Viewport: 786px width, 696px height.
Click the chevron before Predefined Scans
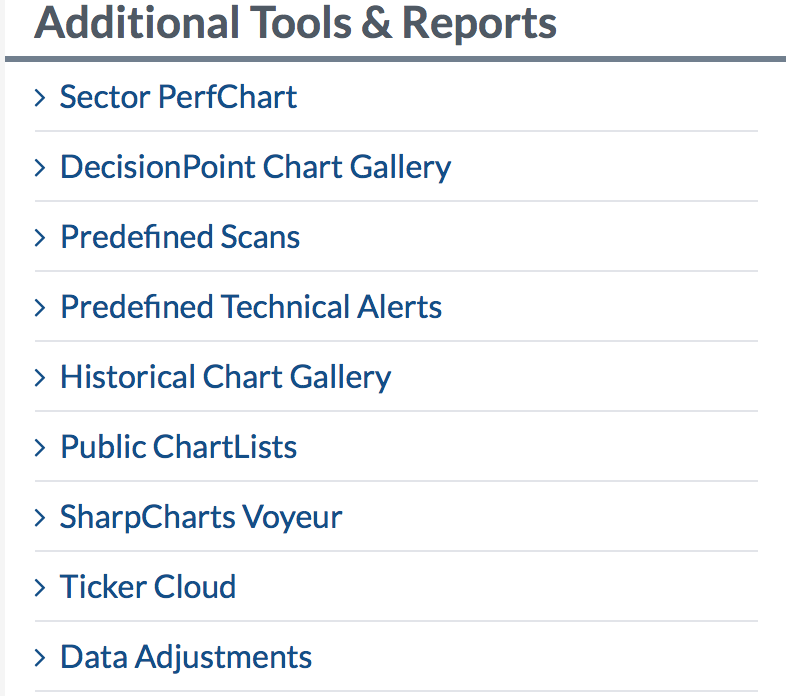[x=40, y=237]
